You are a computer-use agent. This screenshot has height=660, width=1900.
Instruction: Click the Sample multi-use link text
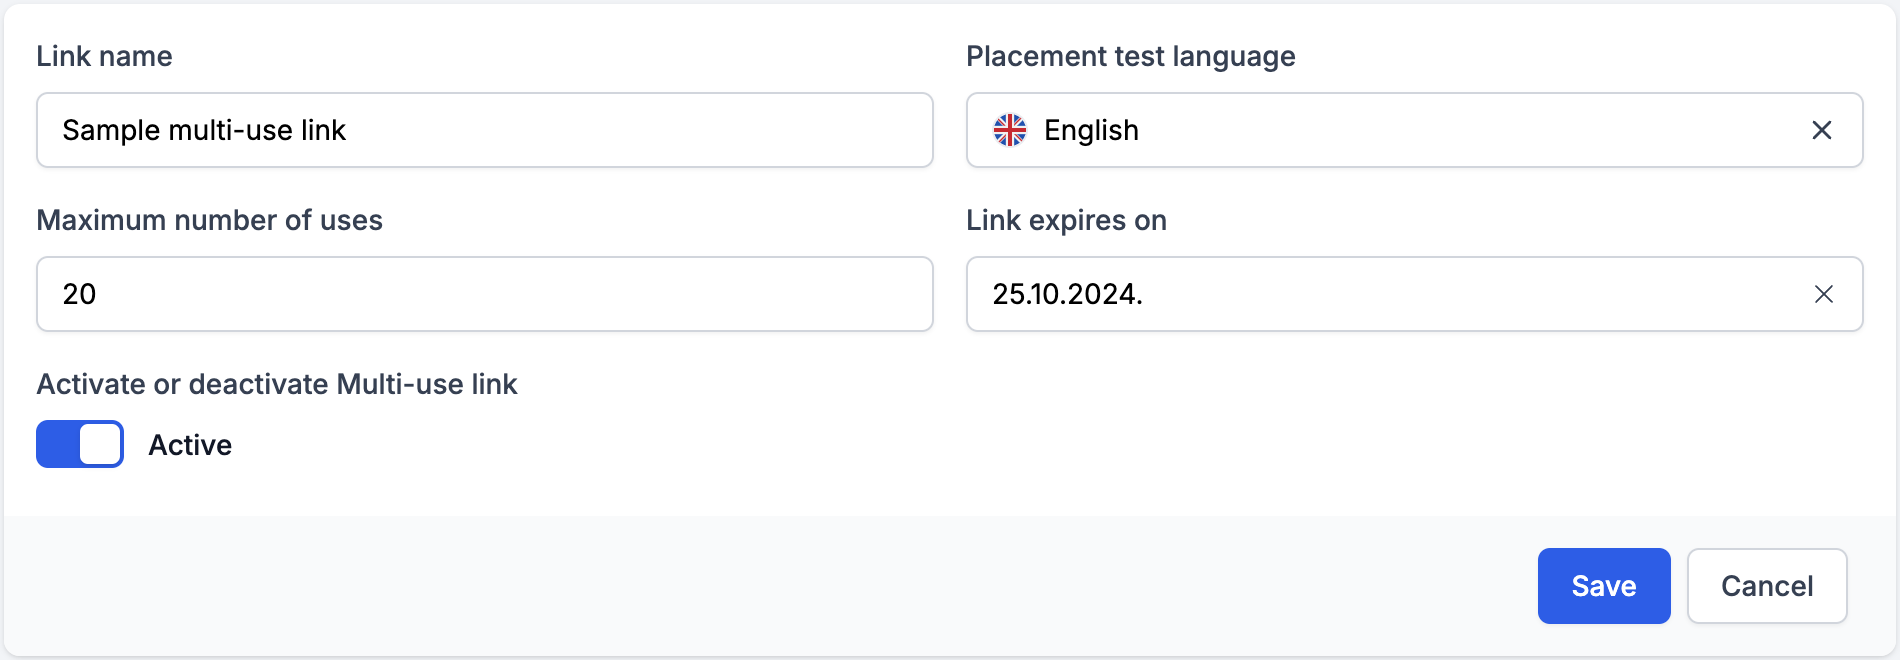[x=204, y=130]
